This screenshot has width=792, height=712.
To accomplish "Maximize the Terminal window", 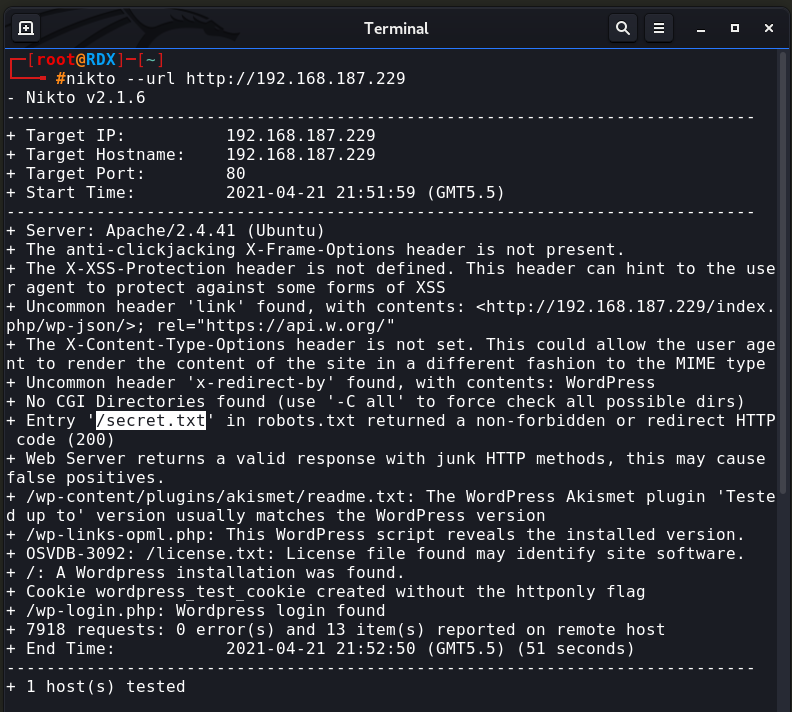I will coord(735,28).
